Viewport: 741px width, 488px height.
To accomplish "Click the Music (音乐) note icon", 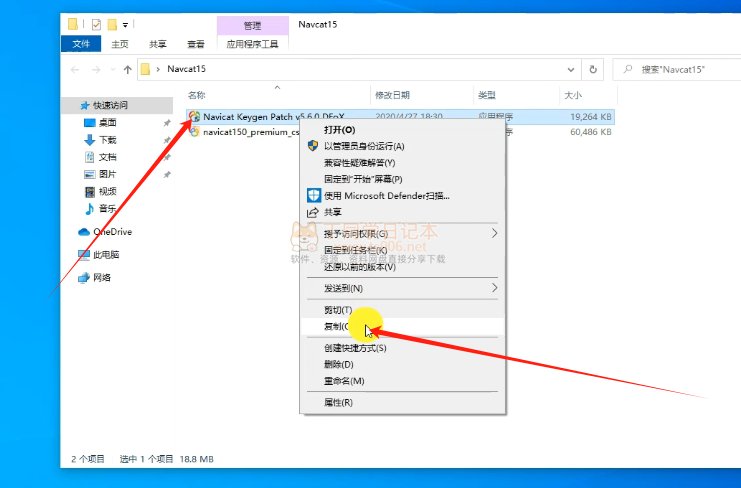I will tap(89, 208).
